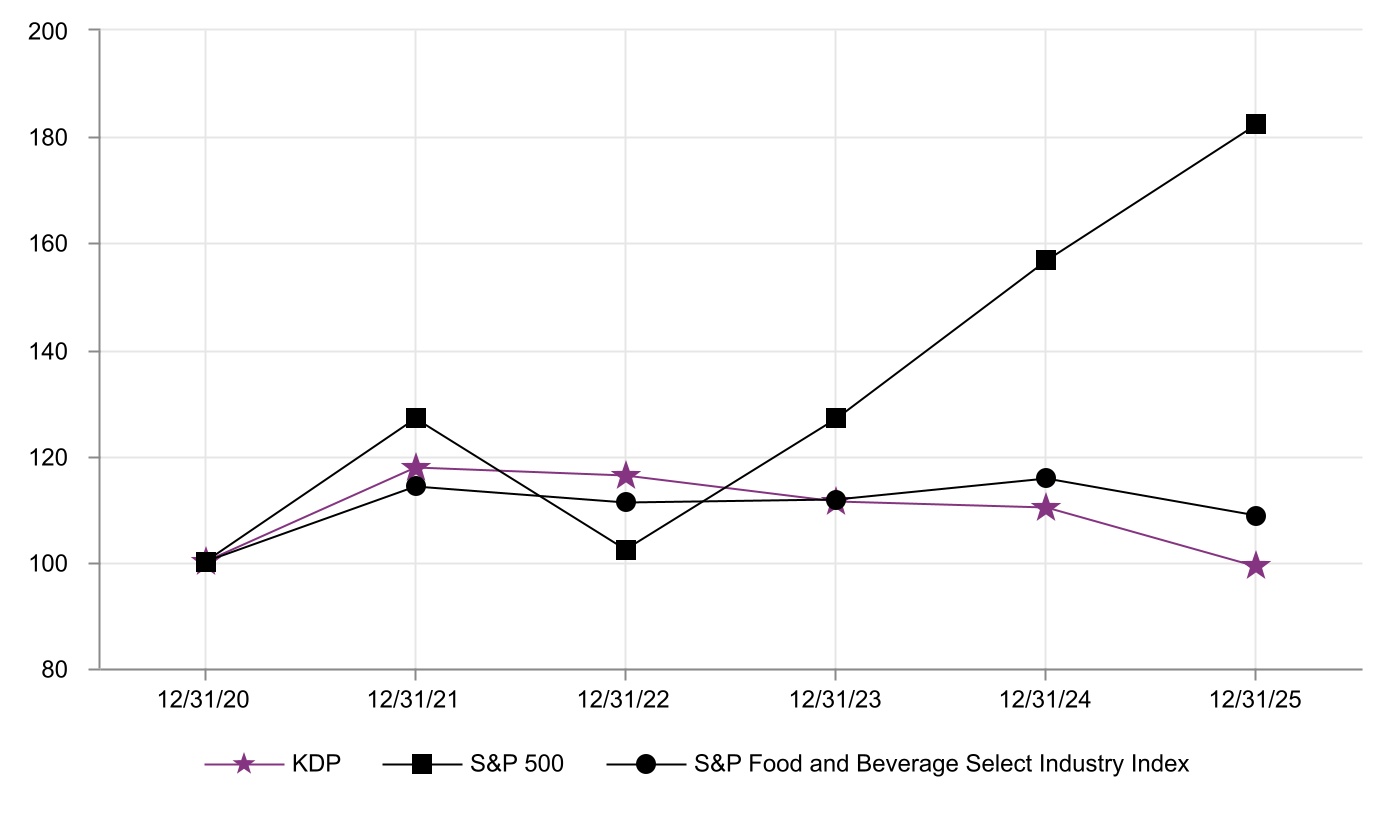Click Food and Beverage circle marker at 12/31/24
1392x816 pixels.
[1046, 478]
